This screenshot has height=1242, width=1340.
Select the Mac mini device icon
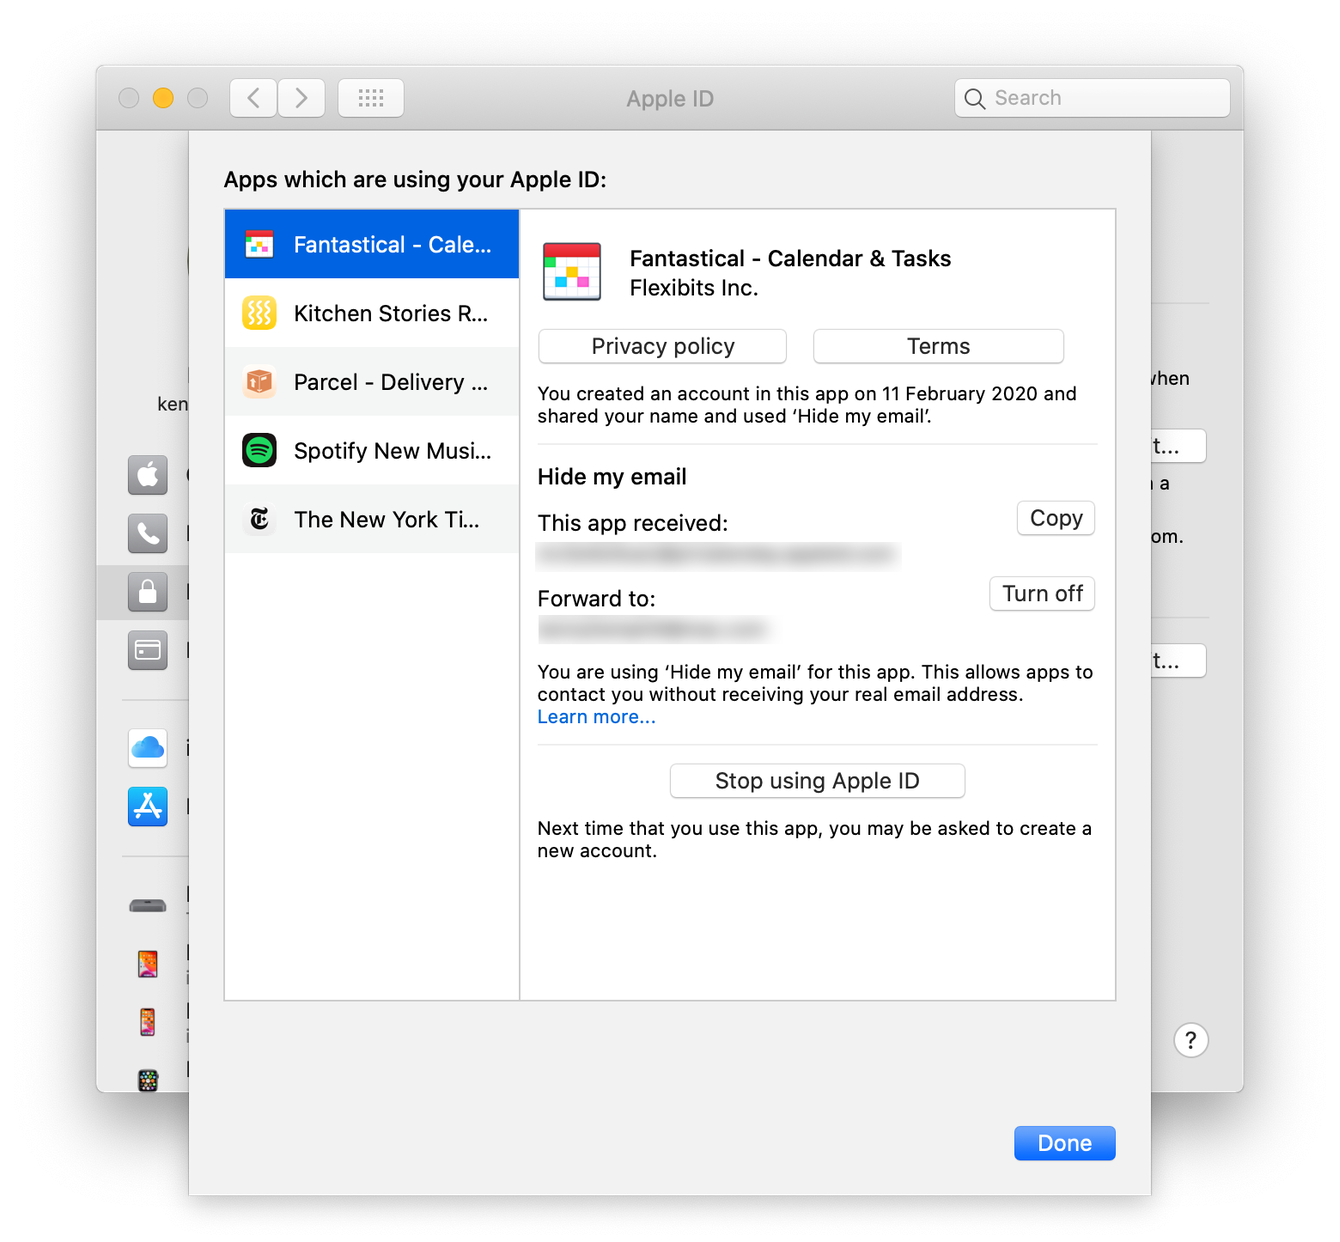click(148, 906)
